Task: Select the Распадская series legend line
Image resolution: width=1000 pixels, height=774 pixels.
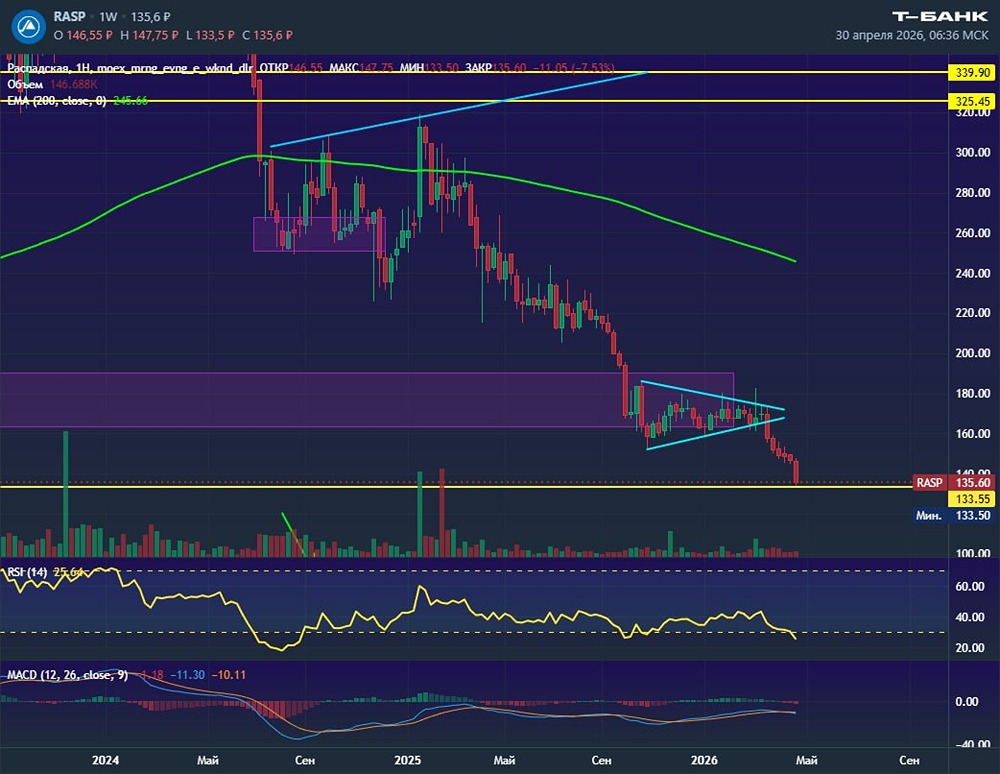Action: tap(311, 67)
